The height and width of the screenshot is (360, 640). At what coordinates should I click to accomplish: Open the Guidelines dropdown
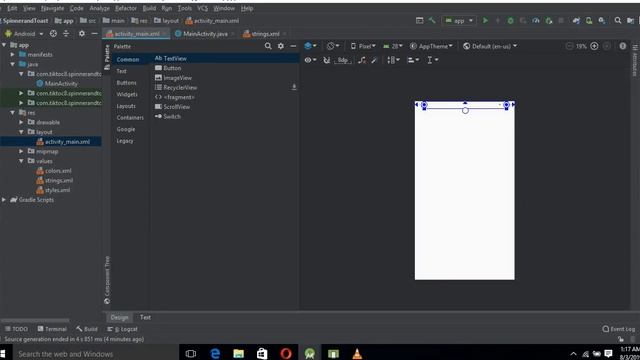tap(432, 60)
